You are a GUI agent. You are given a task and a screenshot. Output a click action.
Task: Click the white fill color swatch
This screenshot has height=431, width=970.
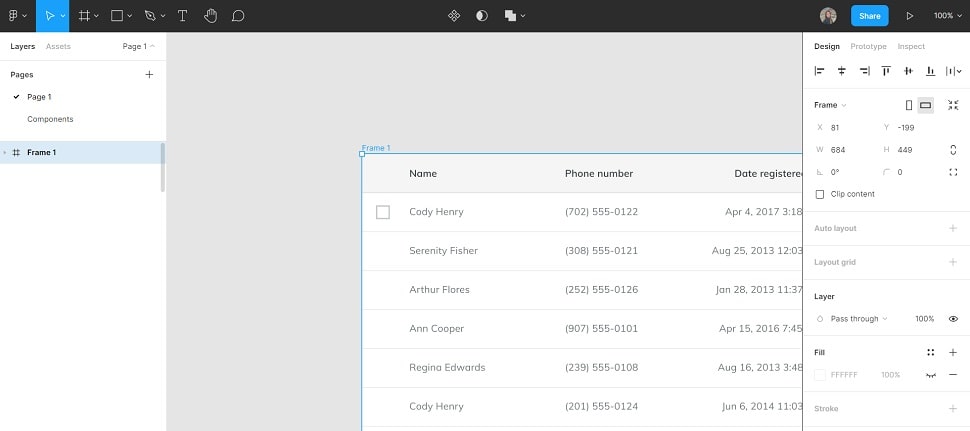pos(820,375)
